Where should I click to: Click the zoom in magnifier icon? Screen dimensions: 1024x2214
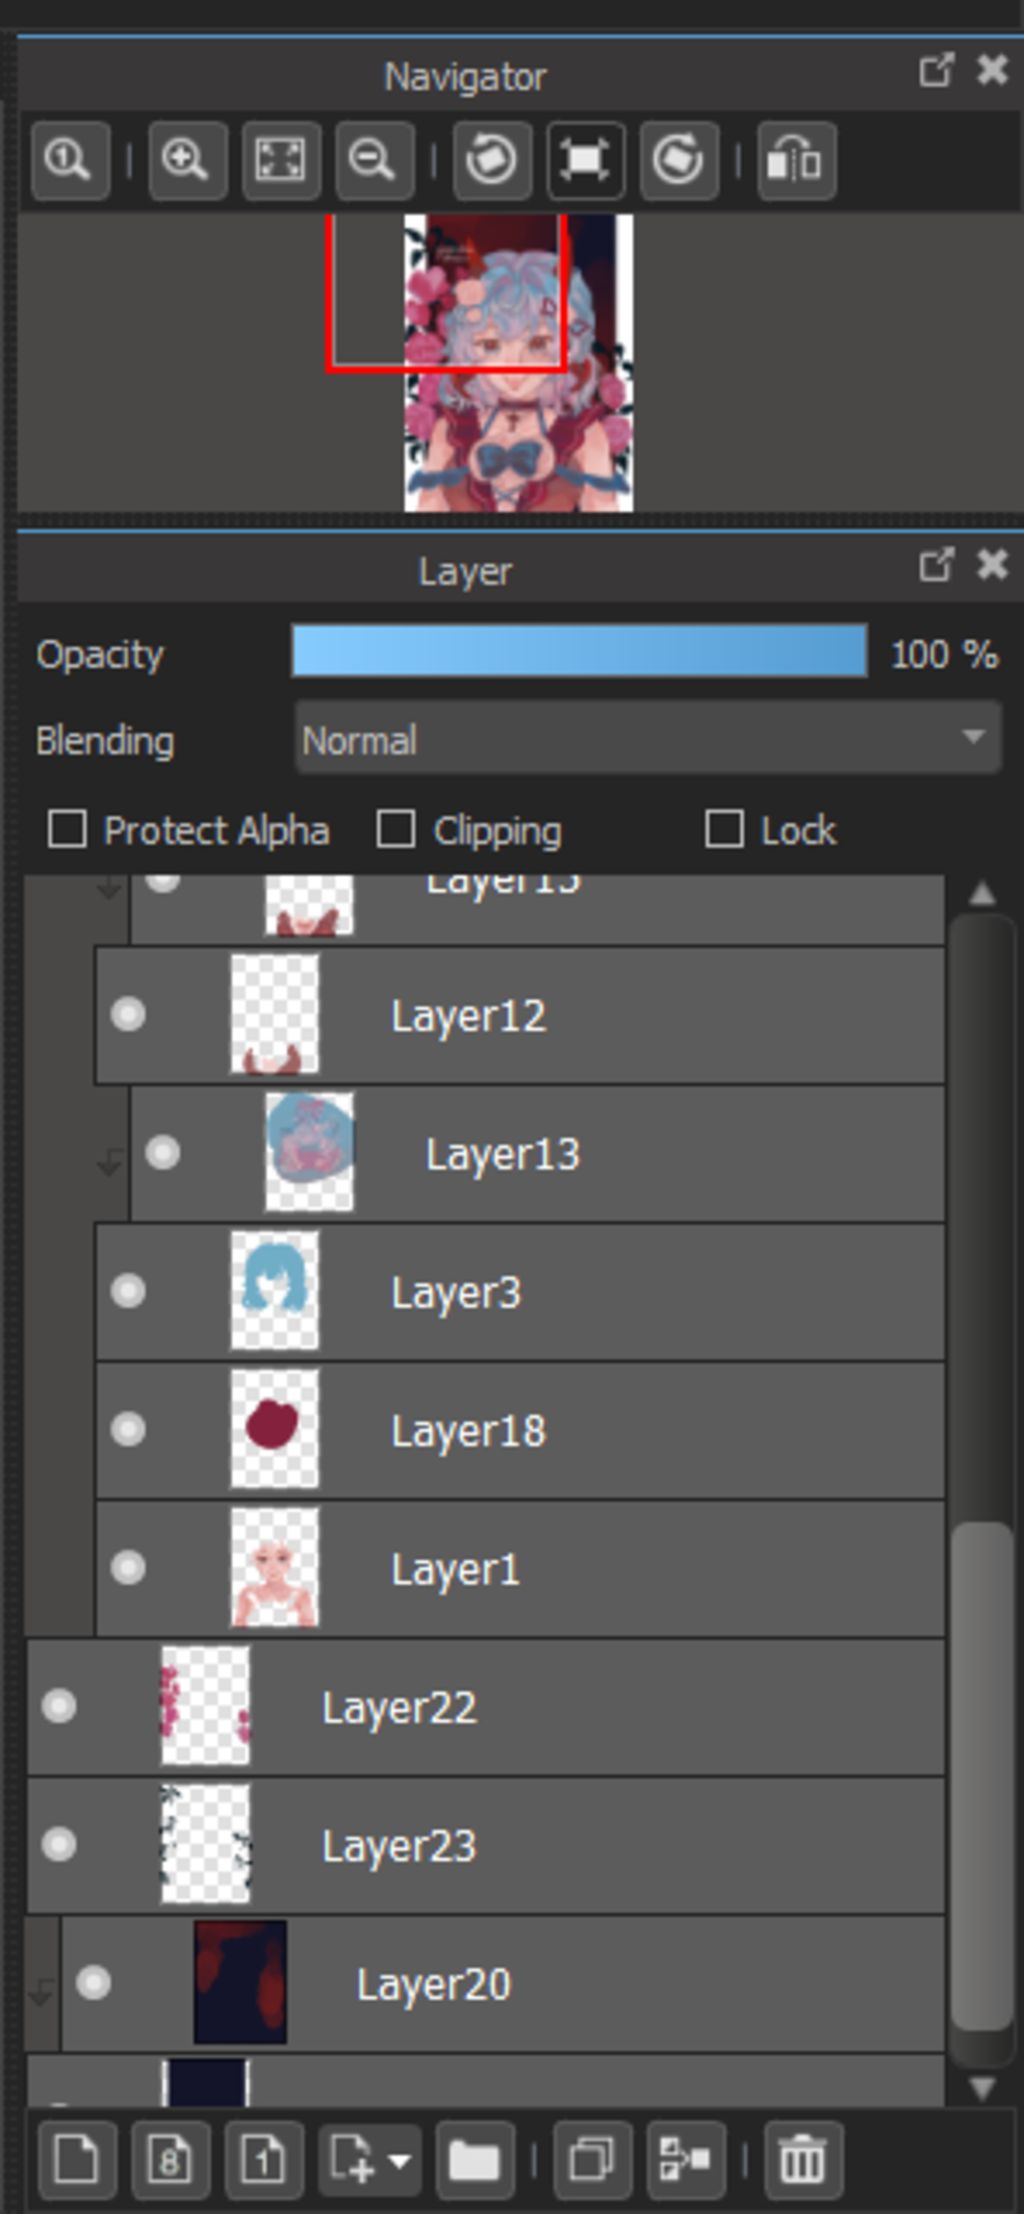(187, 160)
